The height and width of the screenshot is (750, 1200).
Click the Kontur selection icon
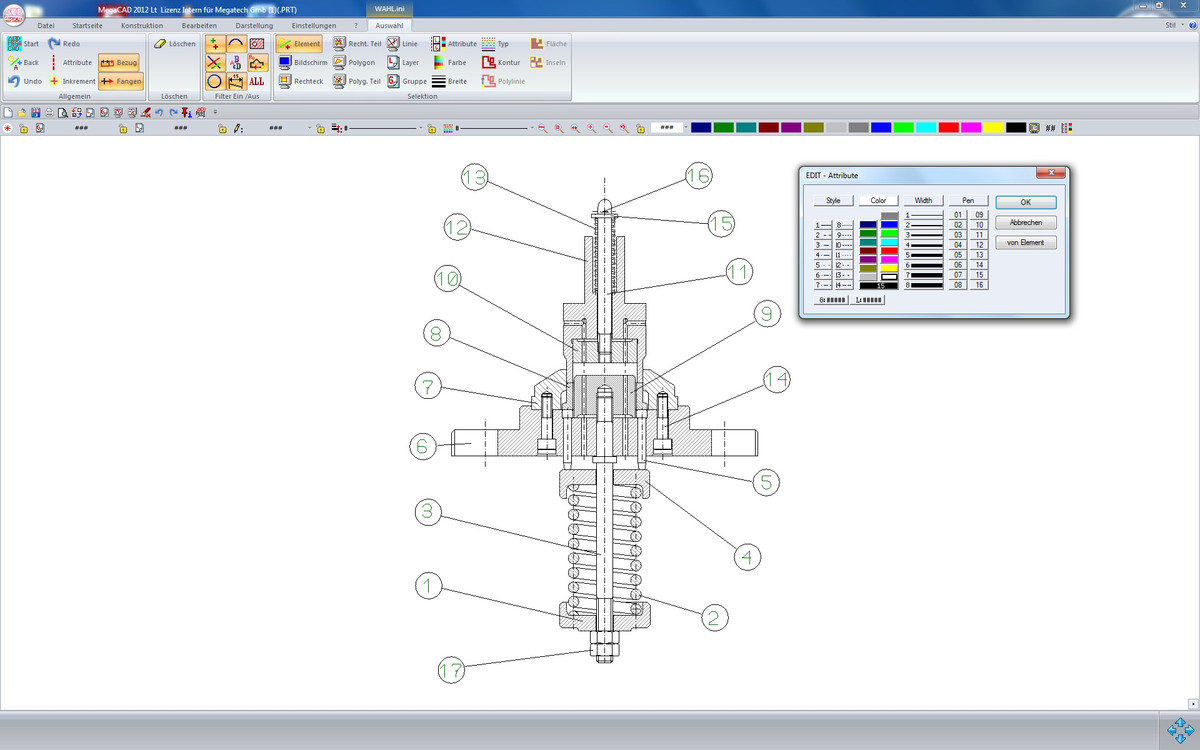(x=488, y=62)
